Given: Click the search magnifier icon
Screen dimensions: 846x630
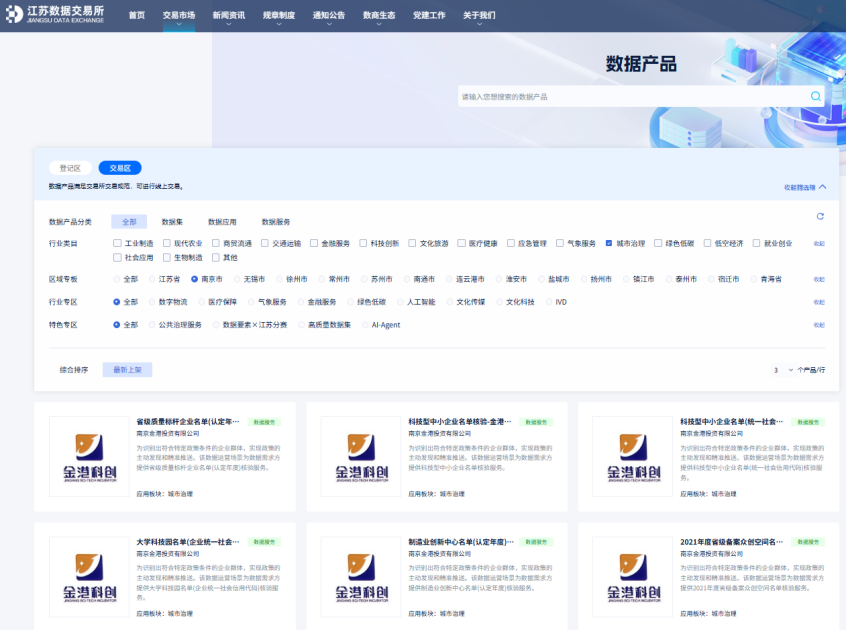Looking at the screenshot, I should tap(816, 97).
